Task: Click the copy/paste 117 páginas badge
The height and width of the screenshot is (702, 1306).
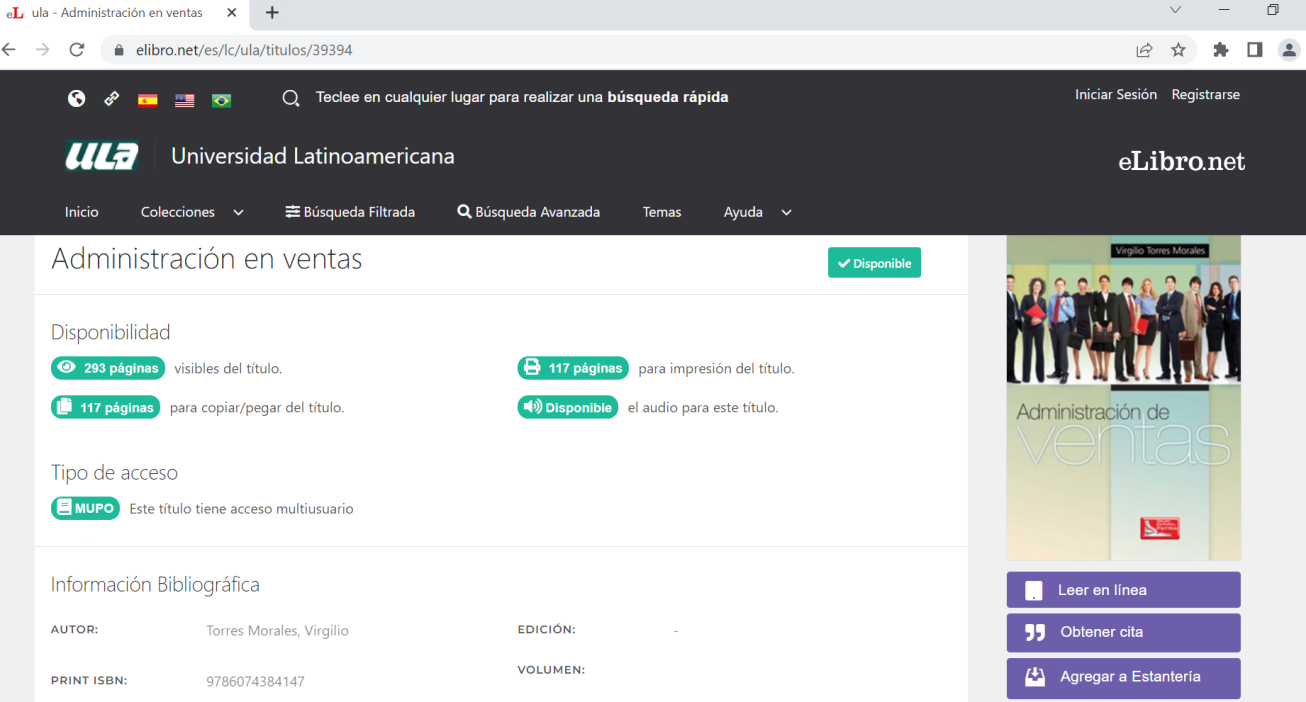Action: [105, 407]
